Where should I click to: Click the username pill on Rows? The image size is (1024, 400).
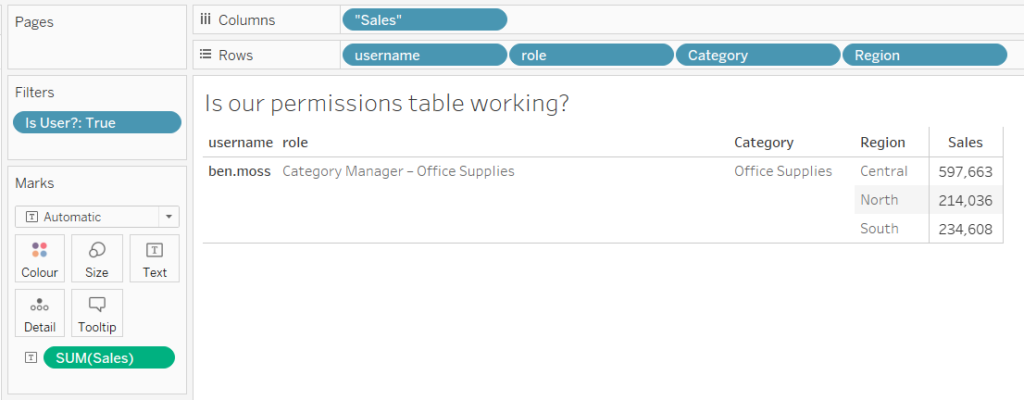[x=424, y=55]
